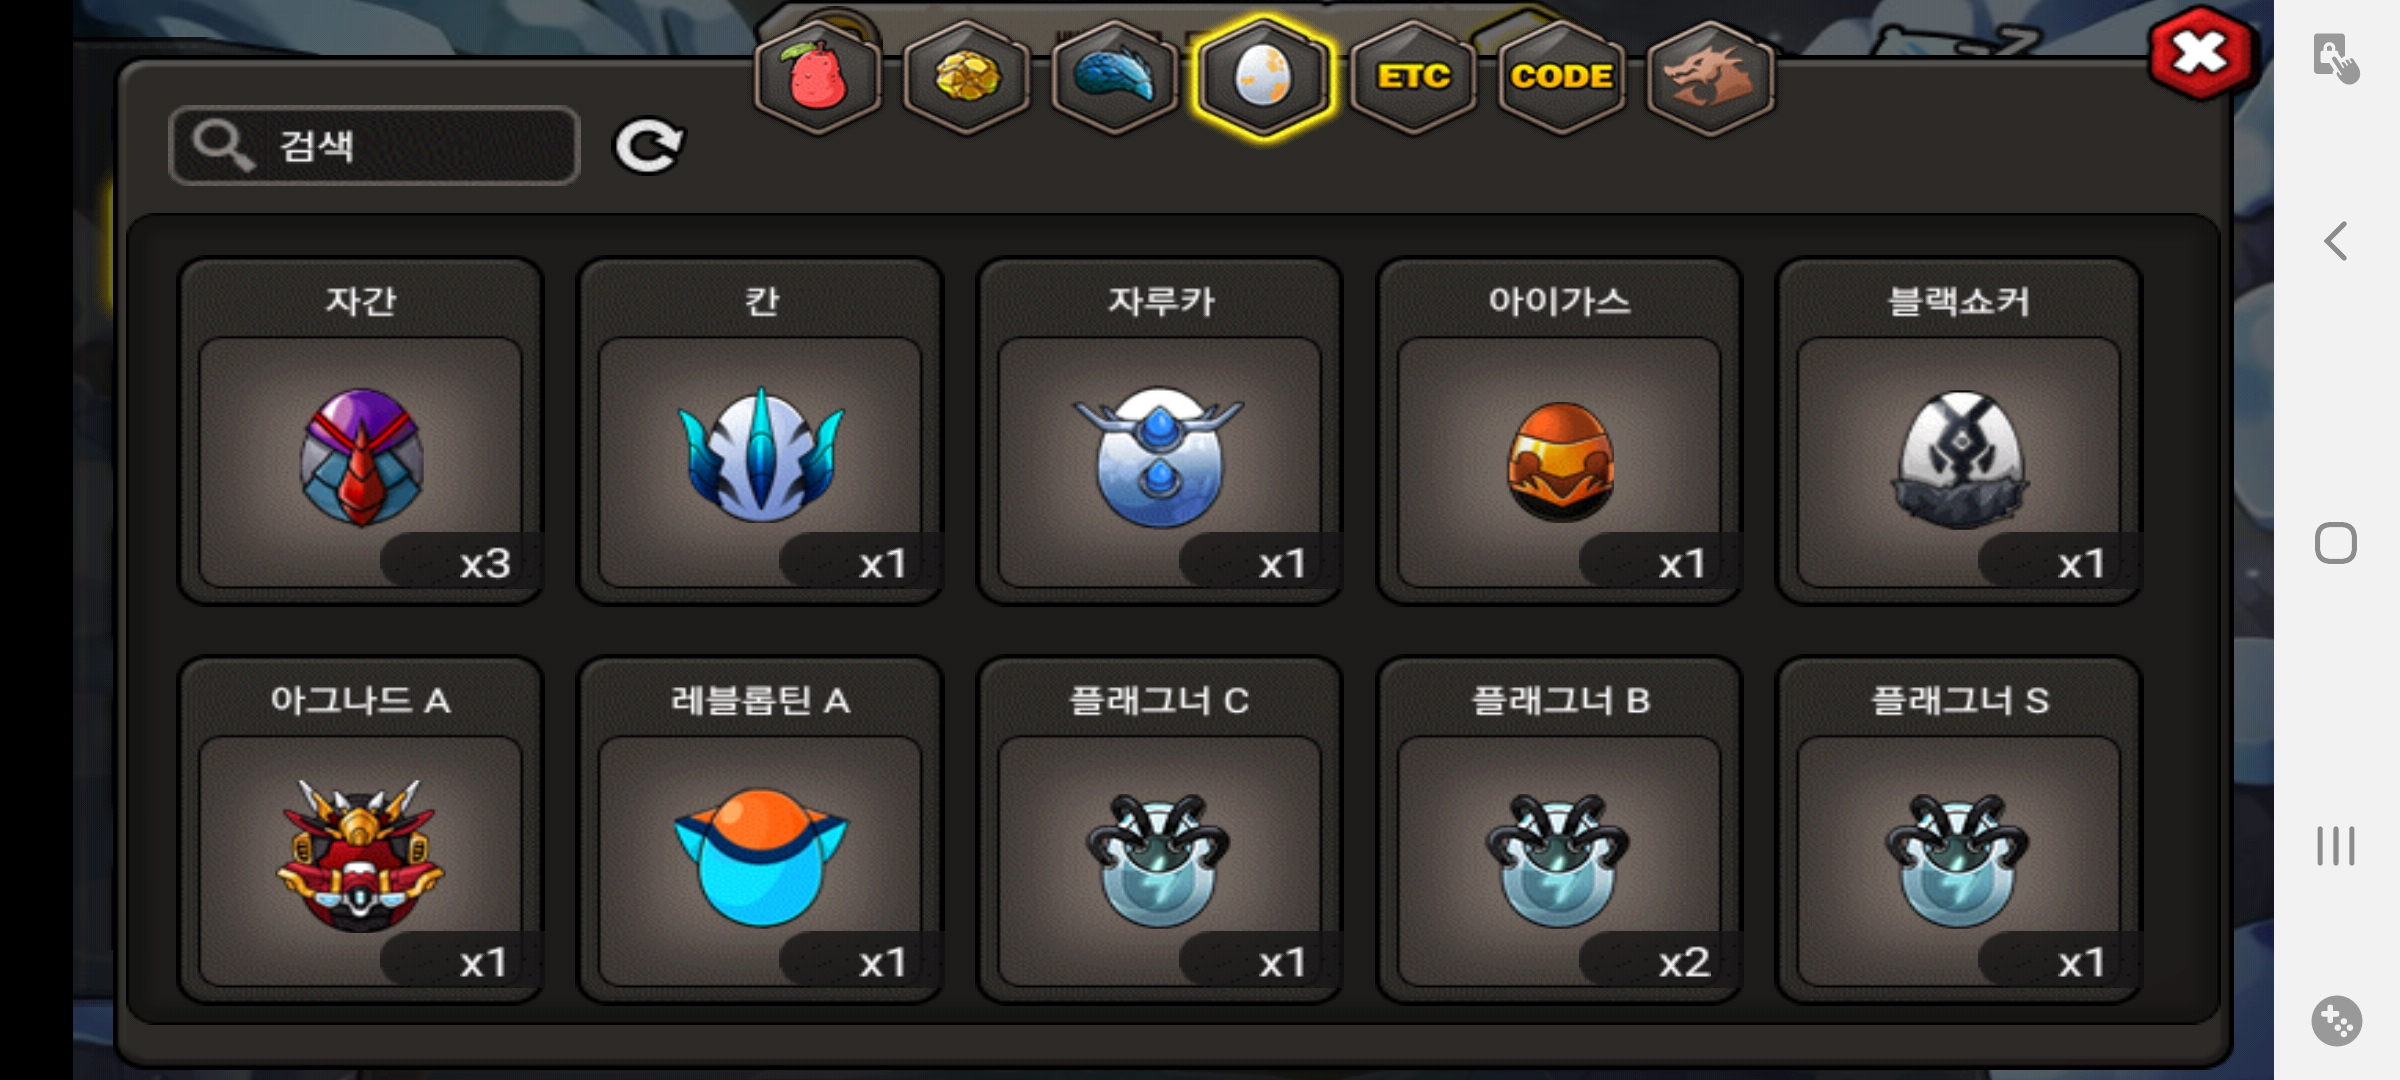Switch to the ETC tab
This screenshot has width=2400, height=1080.
coord(1413,78)
